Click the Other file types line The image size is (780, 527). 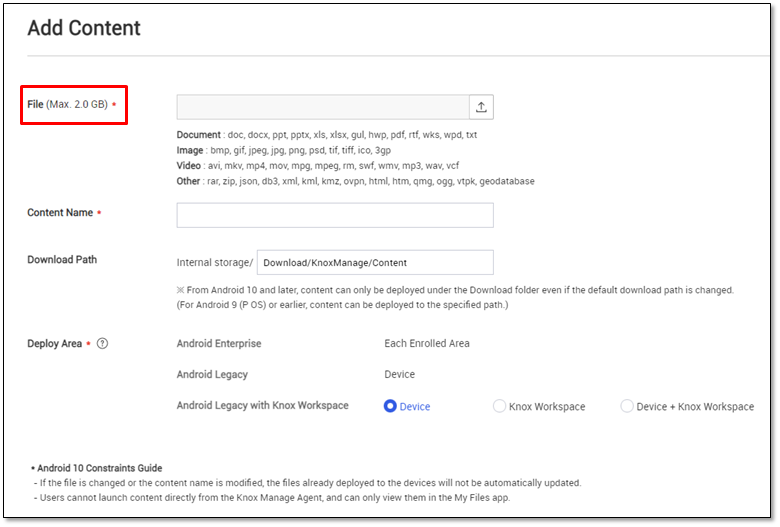point(356,181)
